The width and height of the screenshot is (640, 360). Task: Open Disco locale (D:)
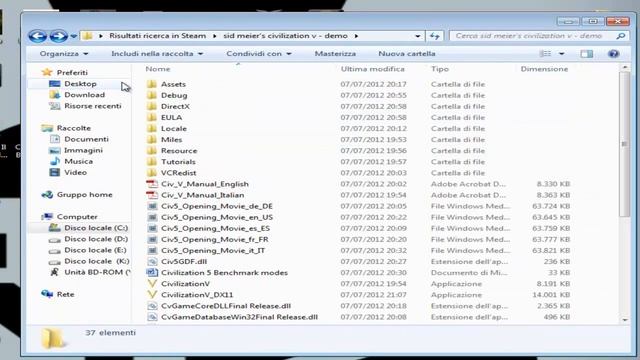(96, 239)
